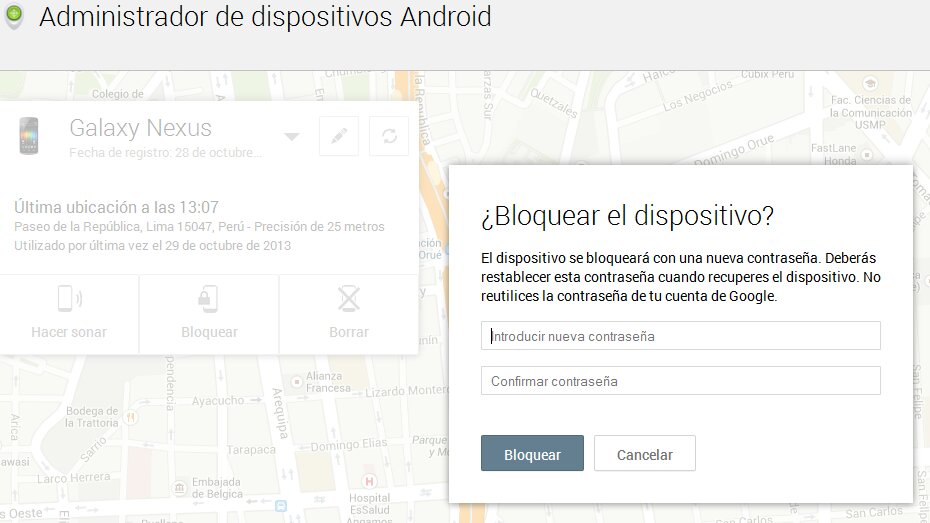
Task: Click the Bodega de la Trattoria restaurant icon
Action: pos(131,417)
